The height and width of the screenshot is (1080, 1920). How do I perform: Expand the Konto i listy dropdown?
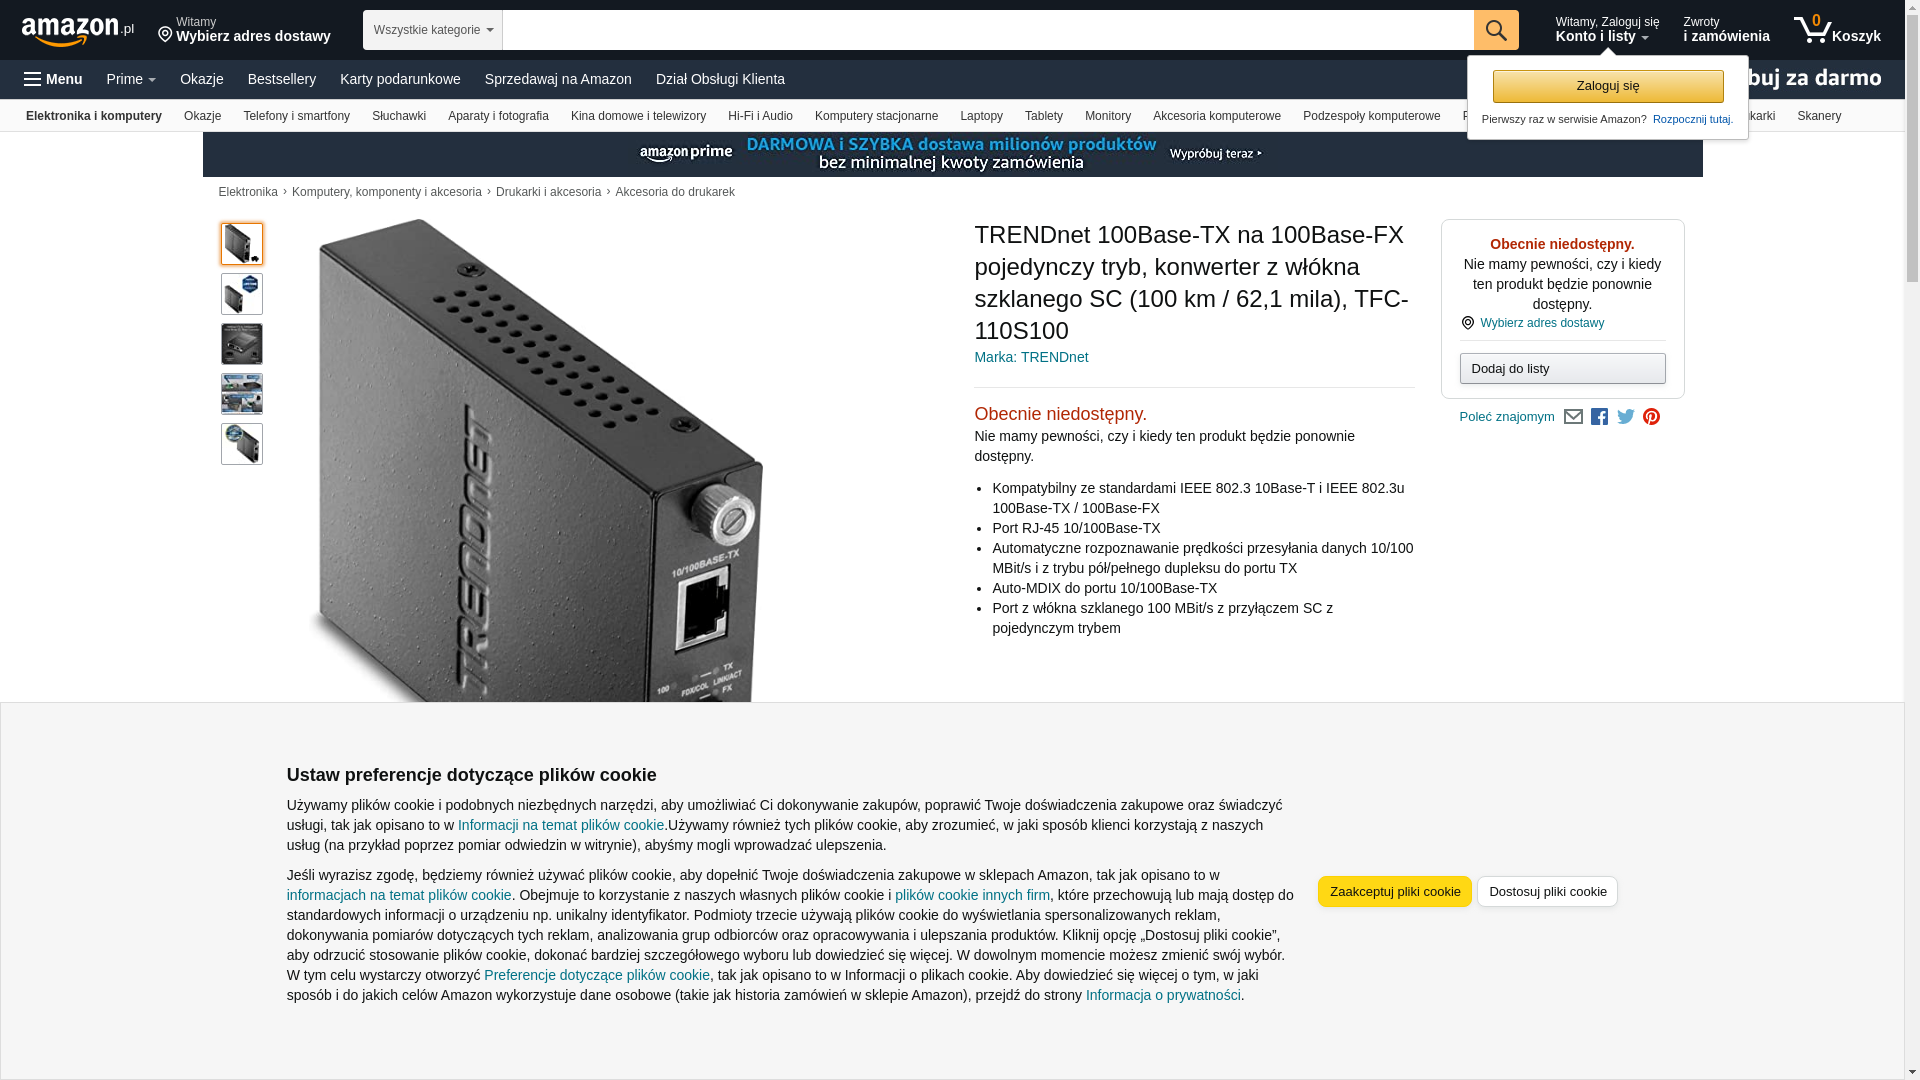point(1606,30)
